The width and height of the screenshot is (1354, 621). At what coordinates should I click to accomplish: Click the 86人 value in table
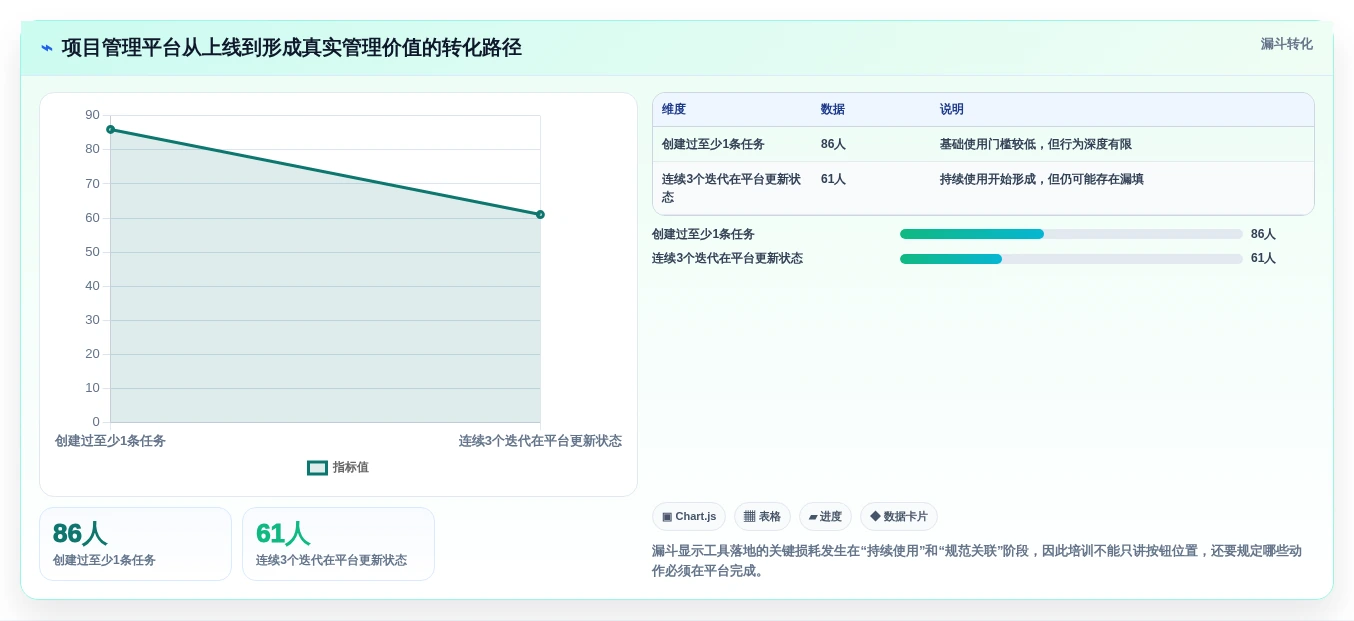pyautogui.click(x=833, y=144)
